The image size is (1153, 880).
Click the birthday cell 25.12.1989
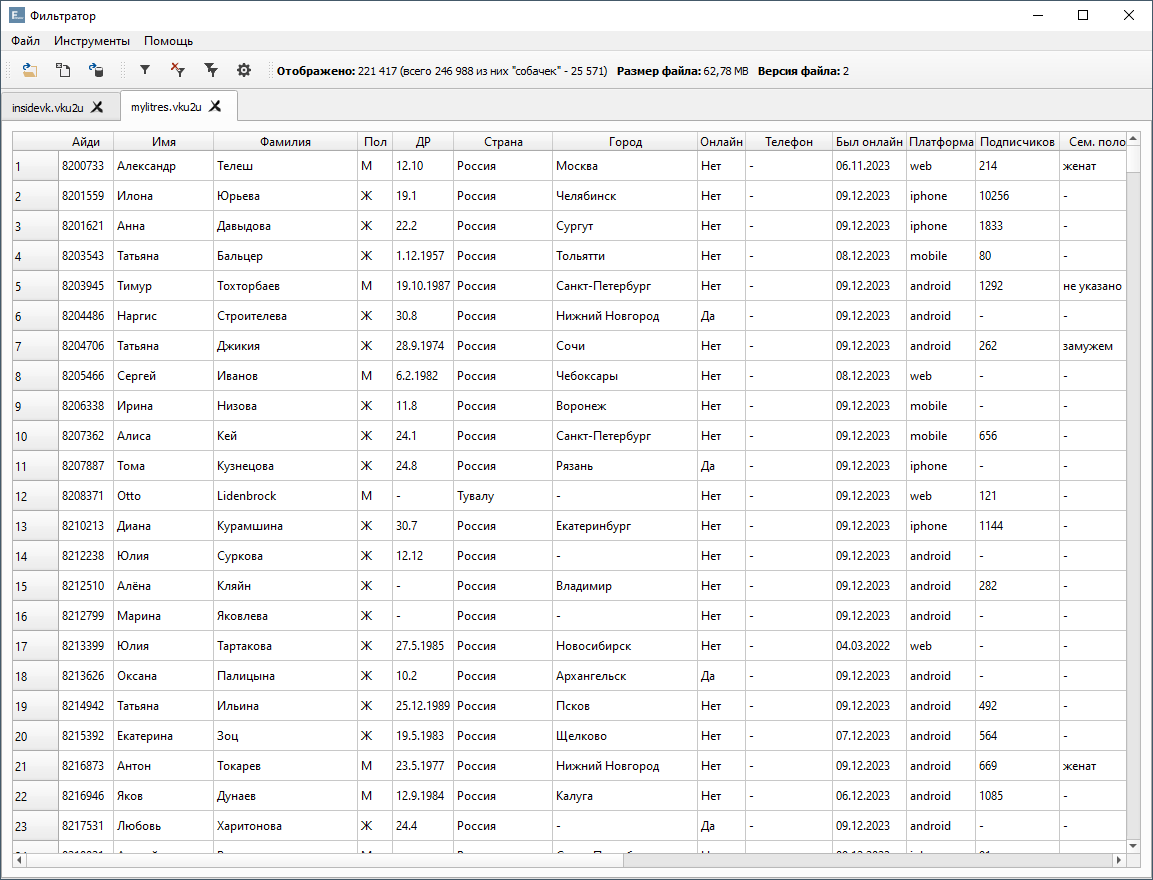tap(423, 706)
